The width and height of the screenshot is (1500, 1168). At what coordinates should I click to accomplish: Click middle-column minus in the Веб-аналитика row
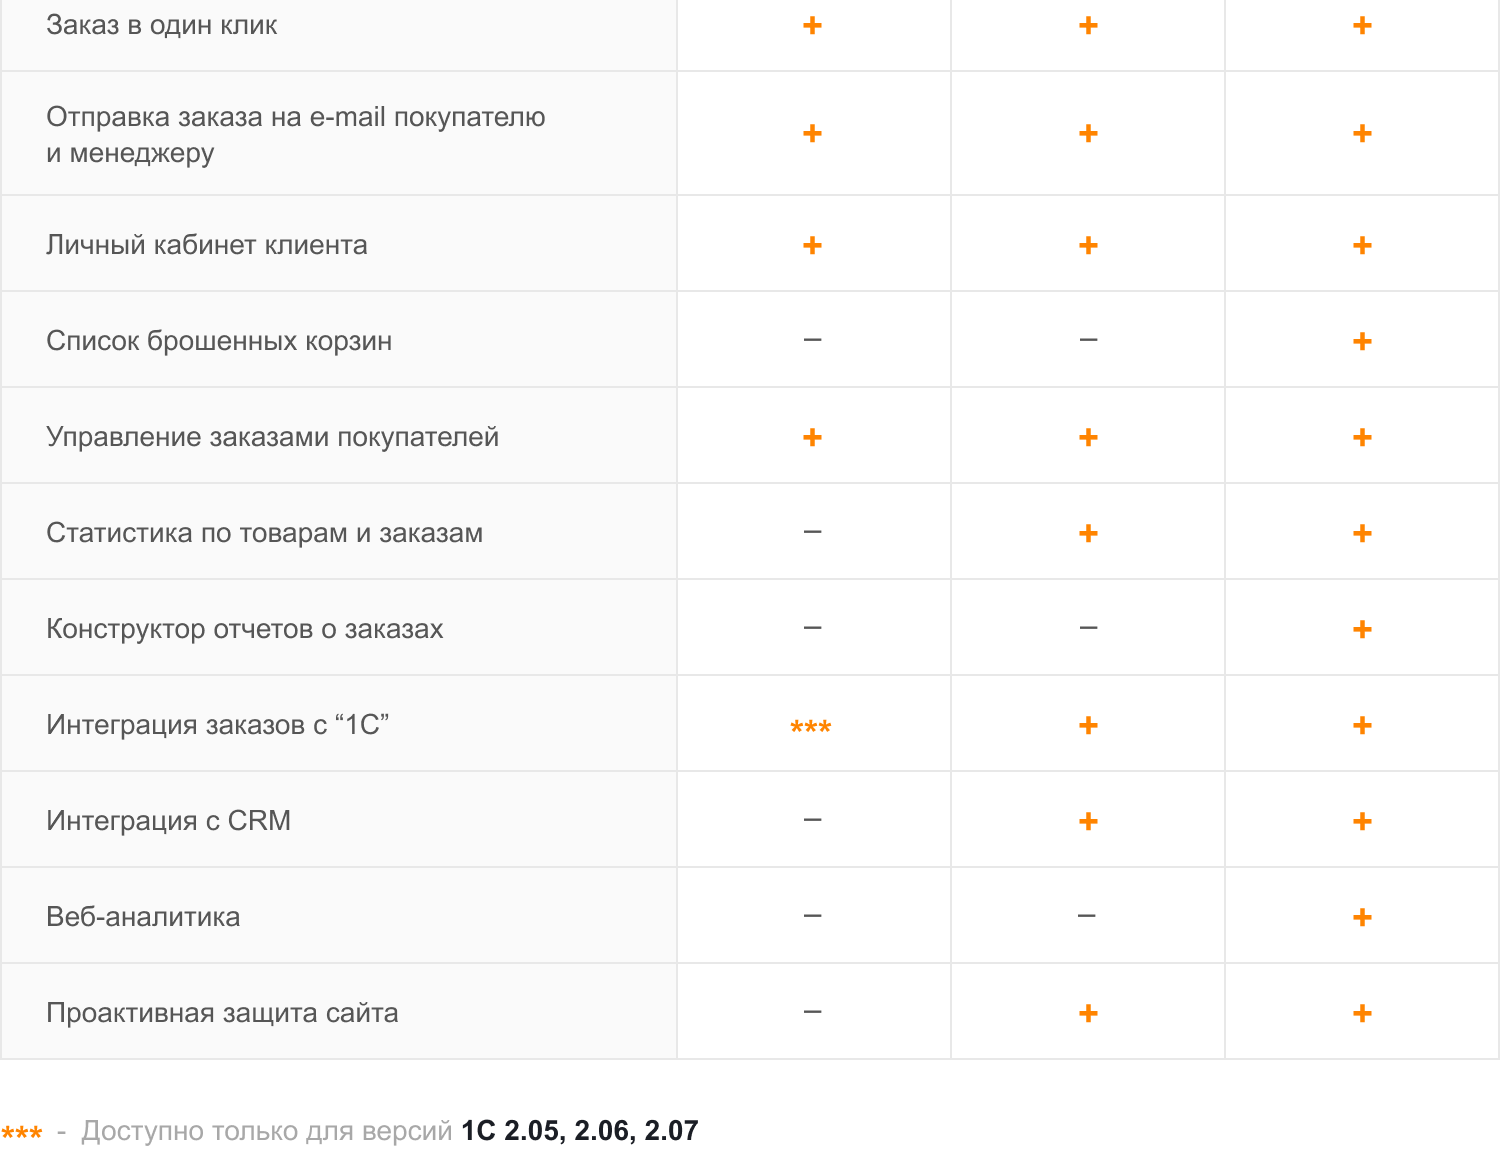pyautogui.click(x=1087, y=916)
